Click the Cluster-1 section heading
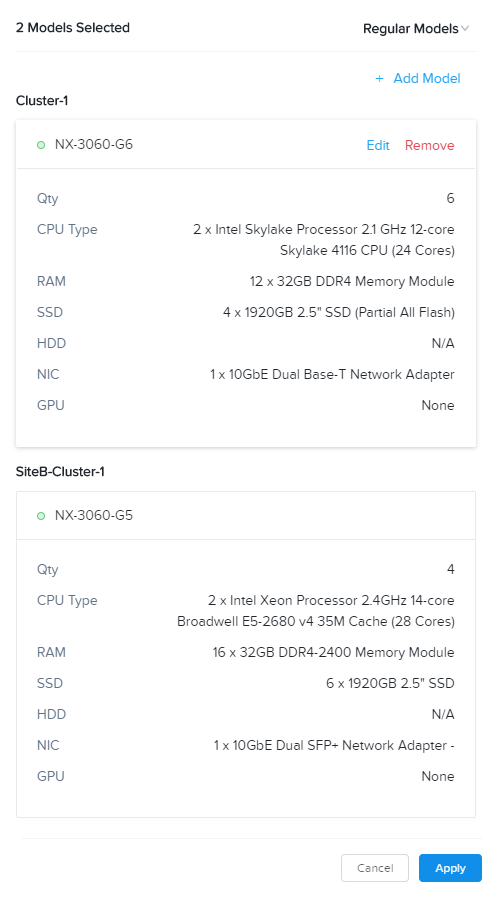This screenshot has height=897, width=493. 42,101
